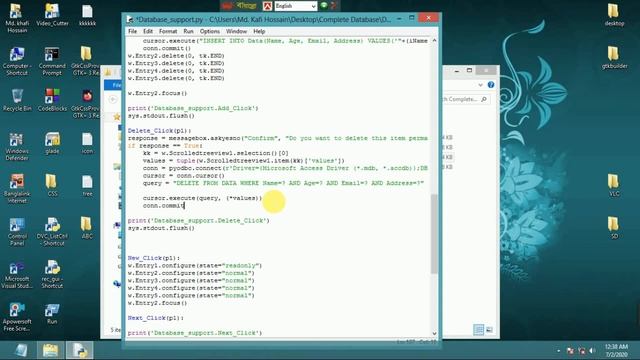Click the Avro keyboard icon in top bar
The image size is (640, 360).
click(267, 6)
